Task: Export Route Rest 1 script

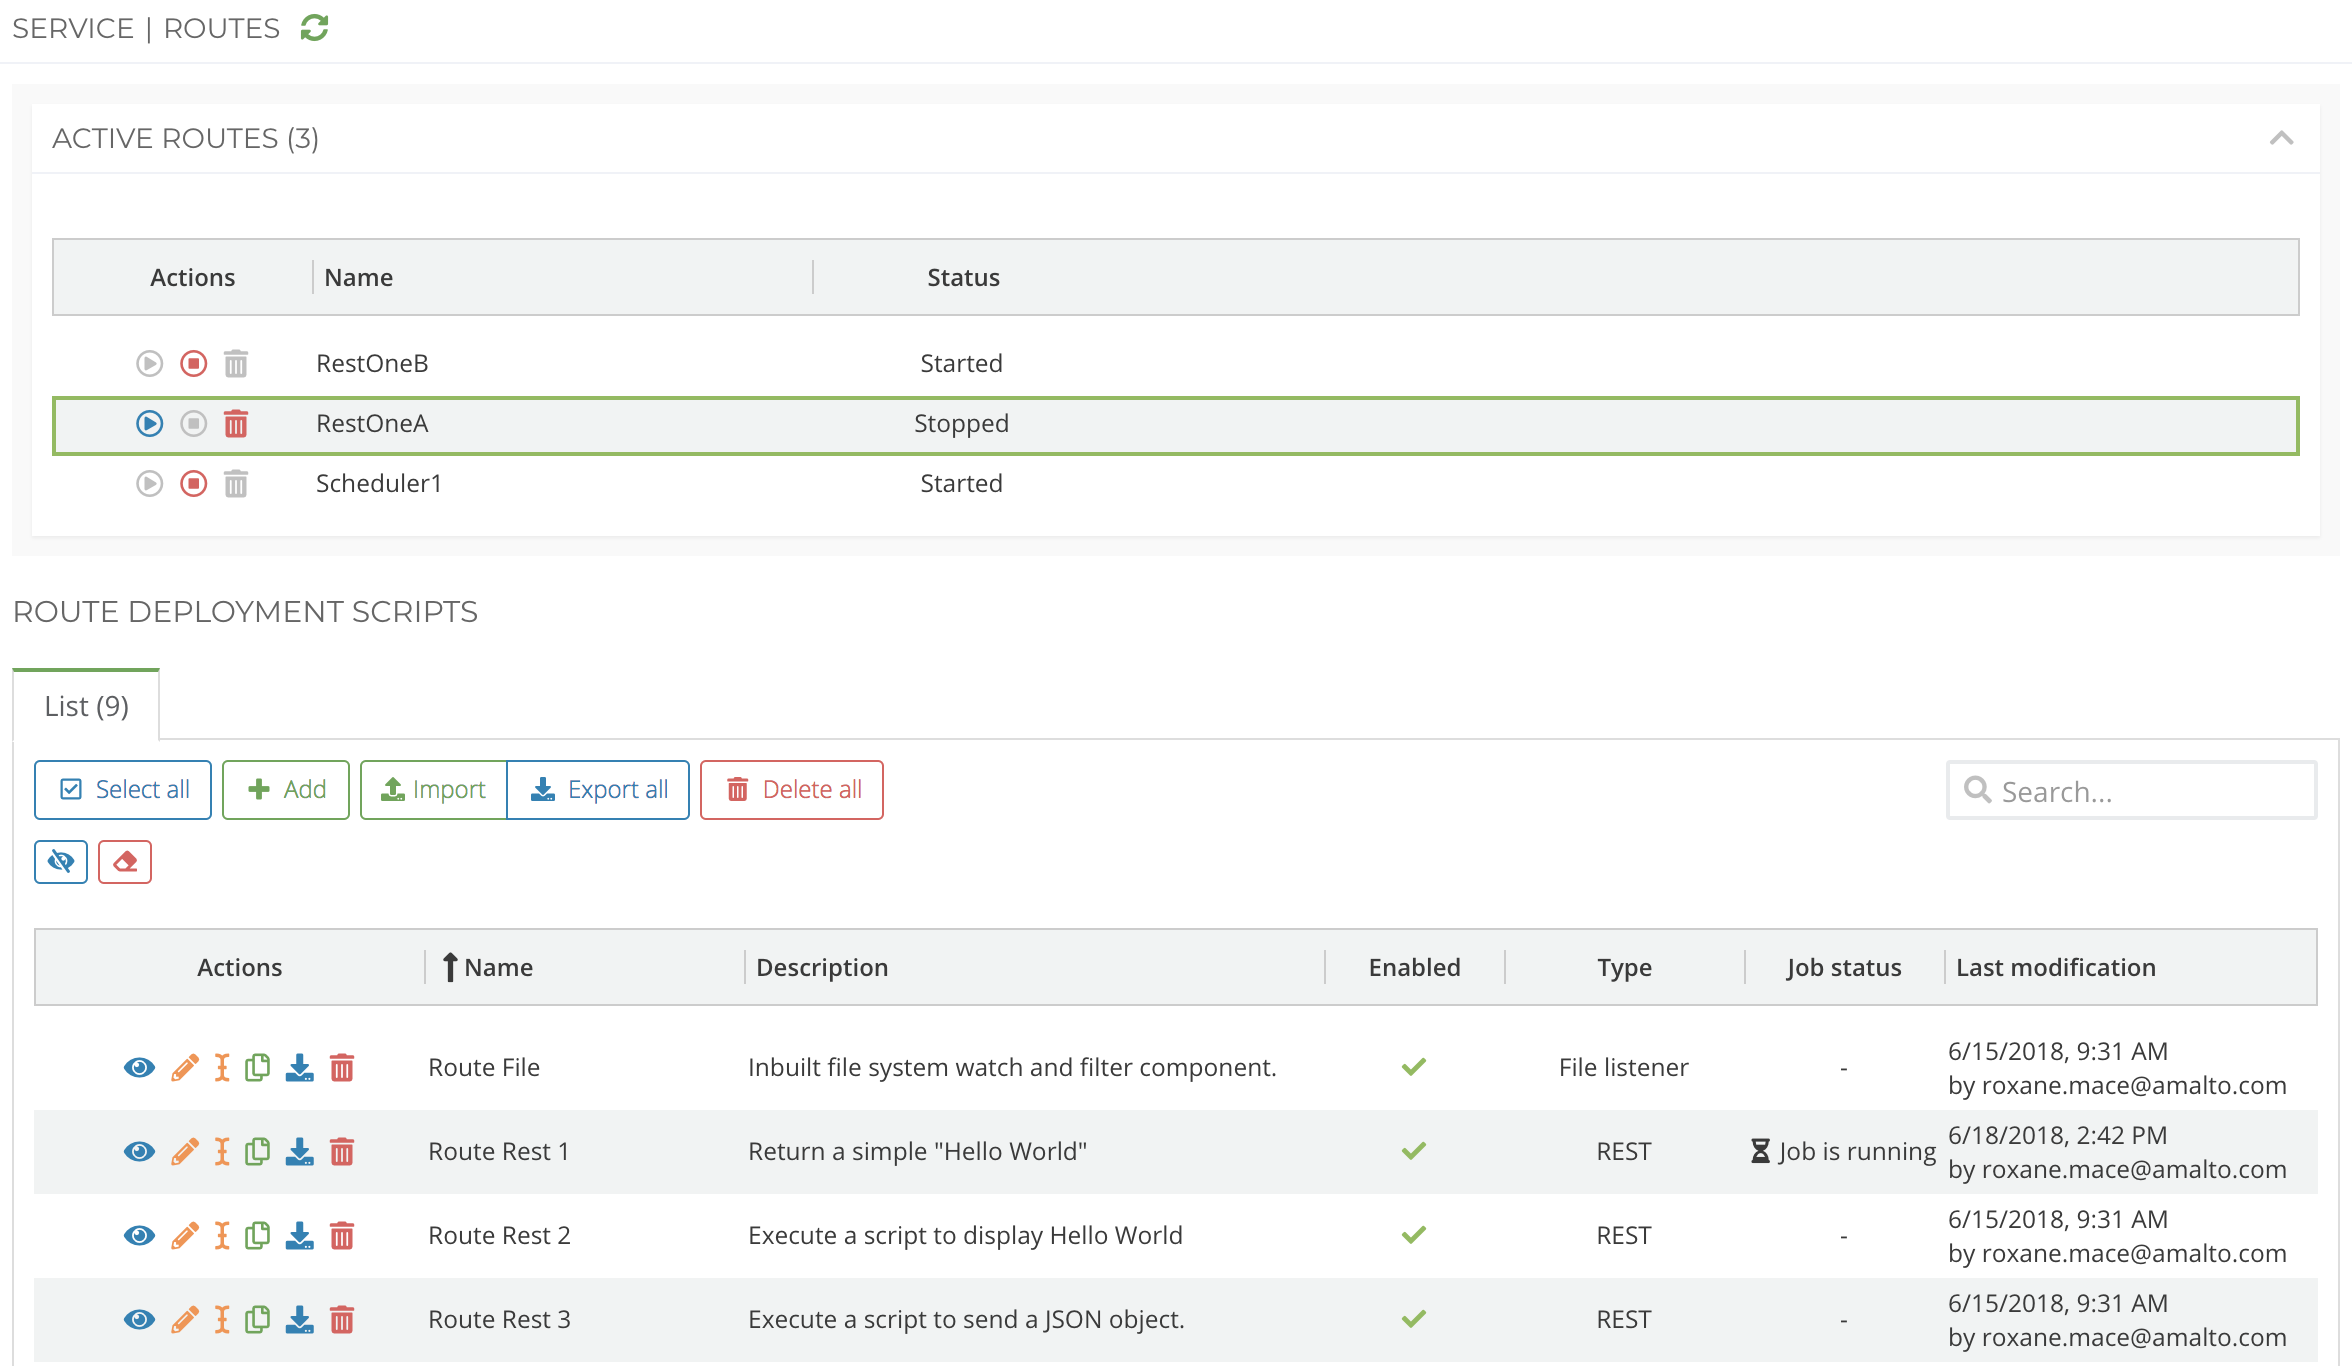Action: (300, 1152)
